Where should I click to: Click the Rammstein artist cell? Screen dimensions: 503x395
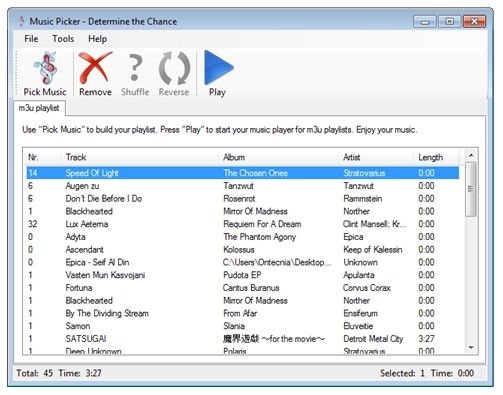363,198
